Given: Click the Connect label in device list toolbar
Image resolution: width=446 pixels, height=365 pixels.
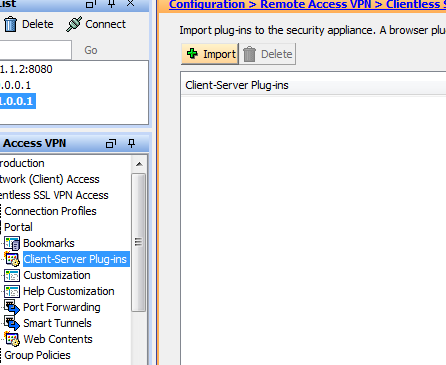Looking at the screenshot, I should coord(105,24).
